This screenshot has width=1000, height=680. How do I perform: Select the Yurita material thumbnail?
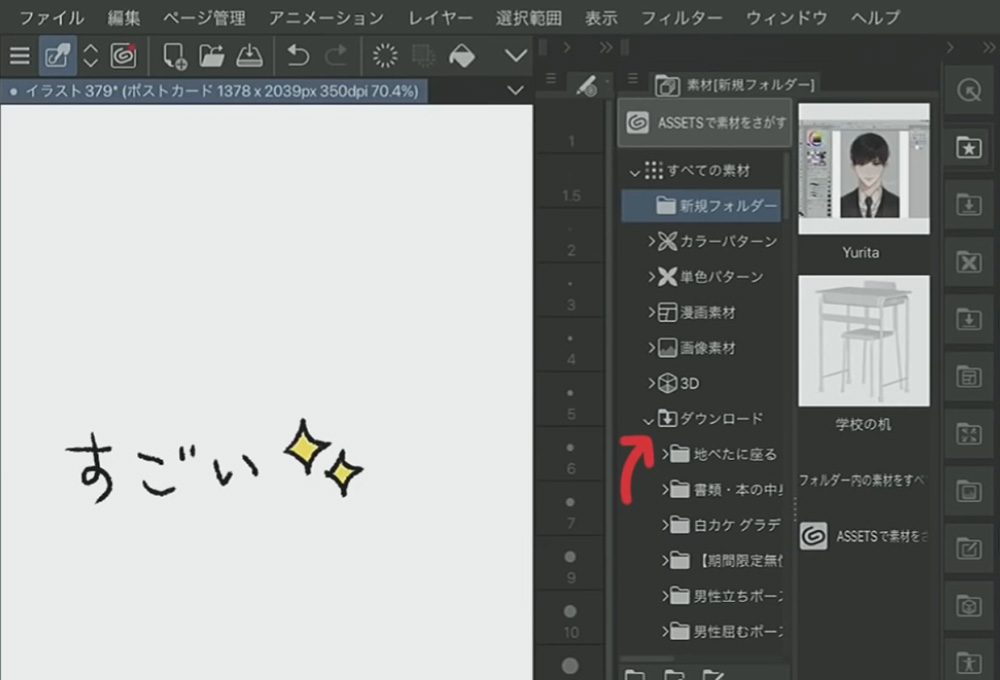pyautogui.click(x=863, y=168)
